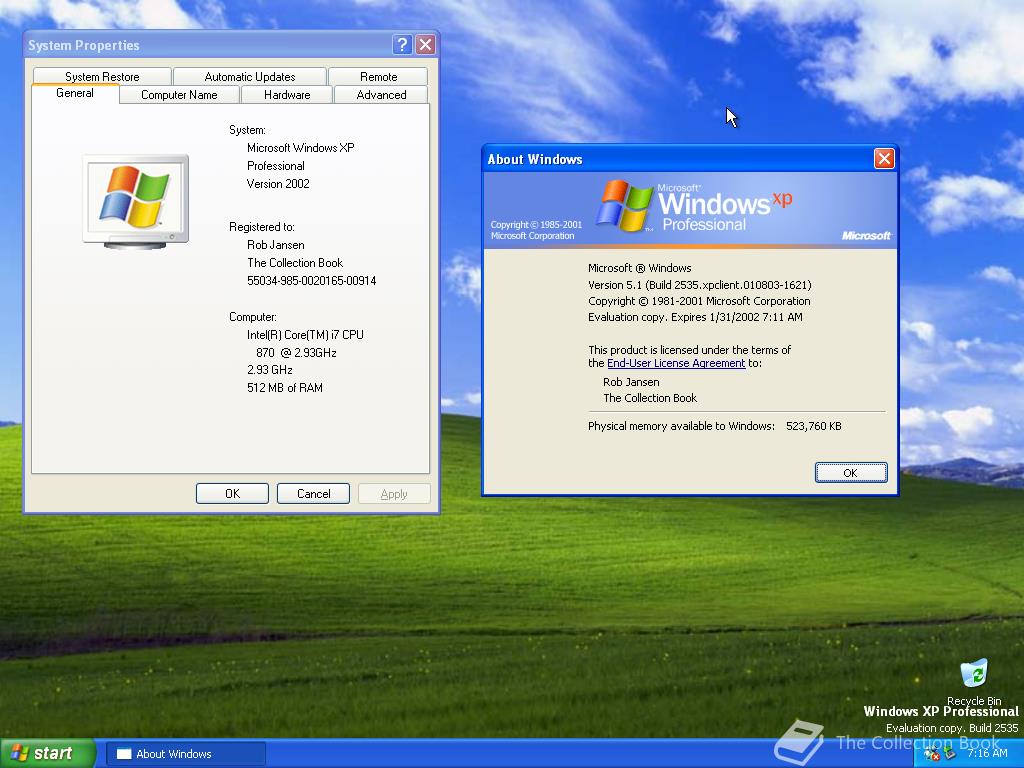
Task: Click the 'Evaluation copy. Expires 1/31/2002' line
Action: coord(696,317)
